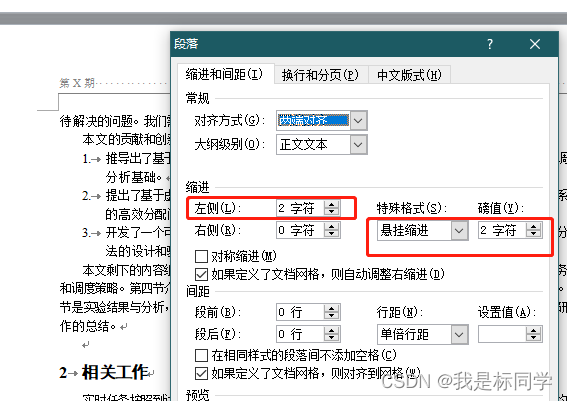Click the 段后 spacing field
The width and height of the screenshot is (567, 401).
pyautogui.click(x=300, y=334)
